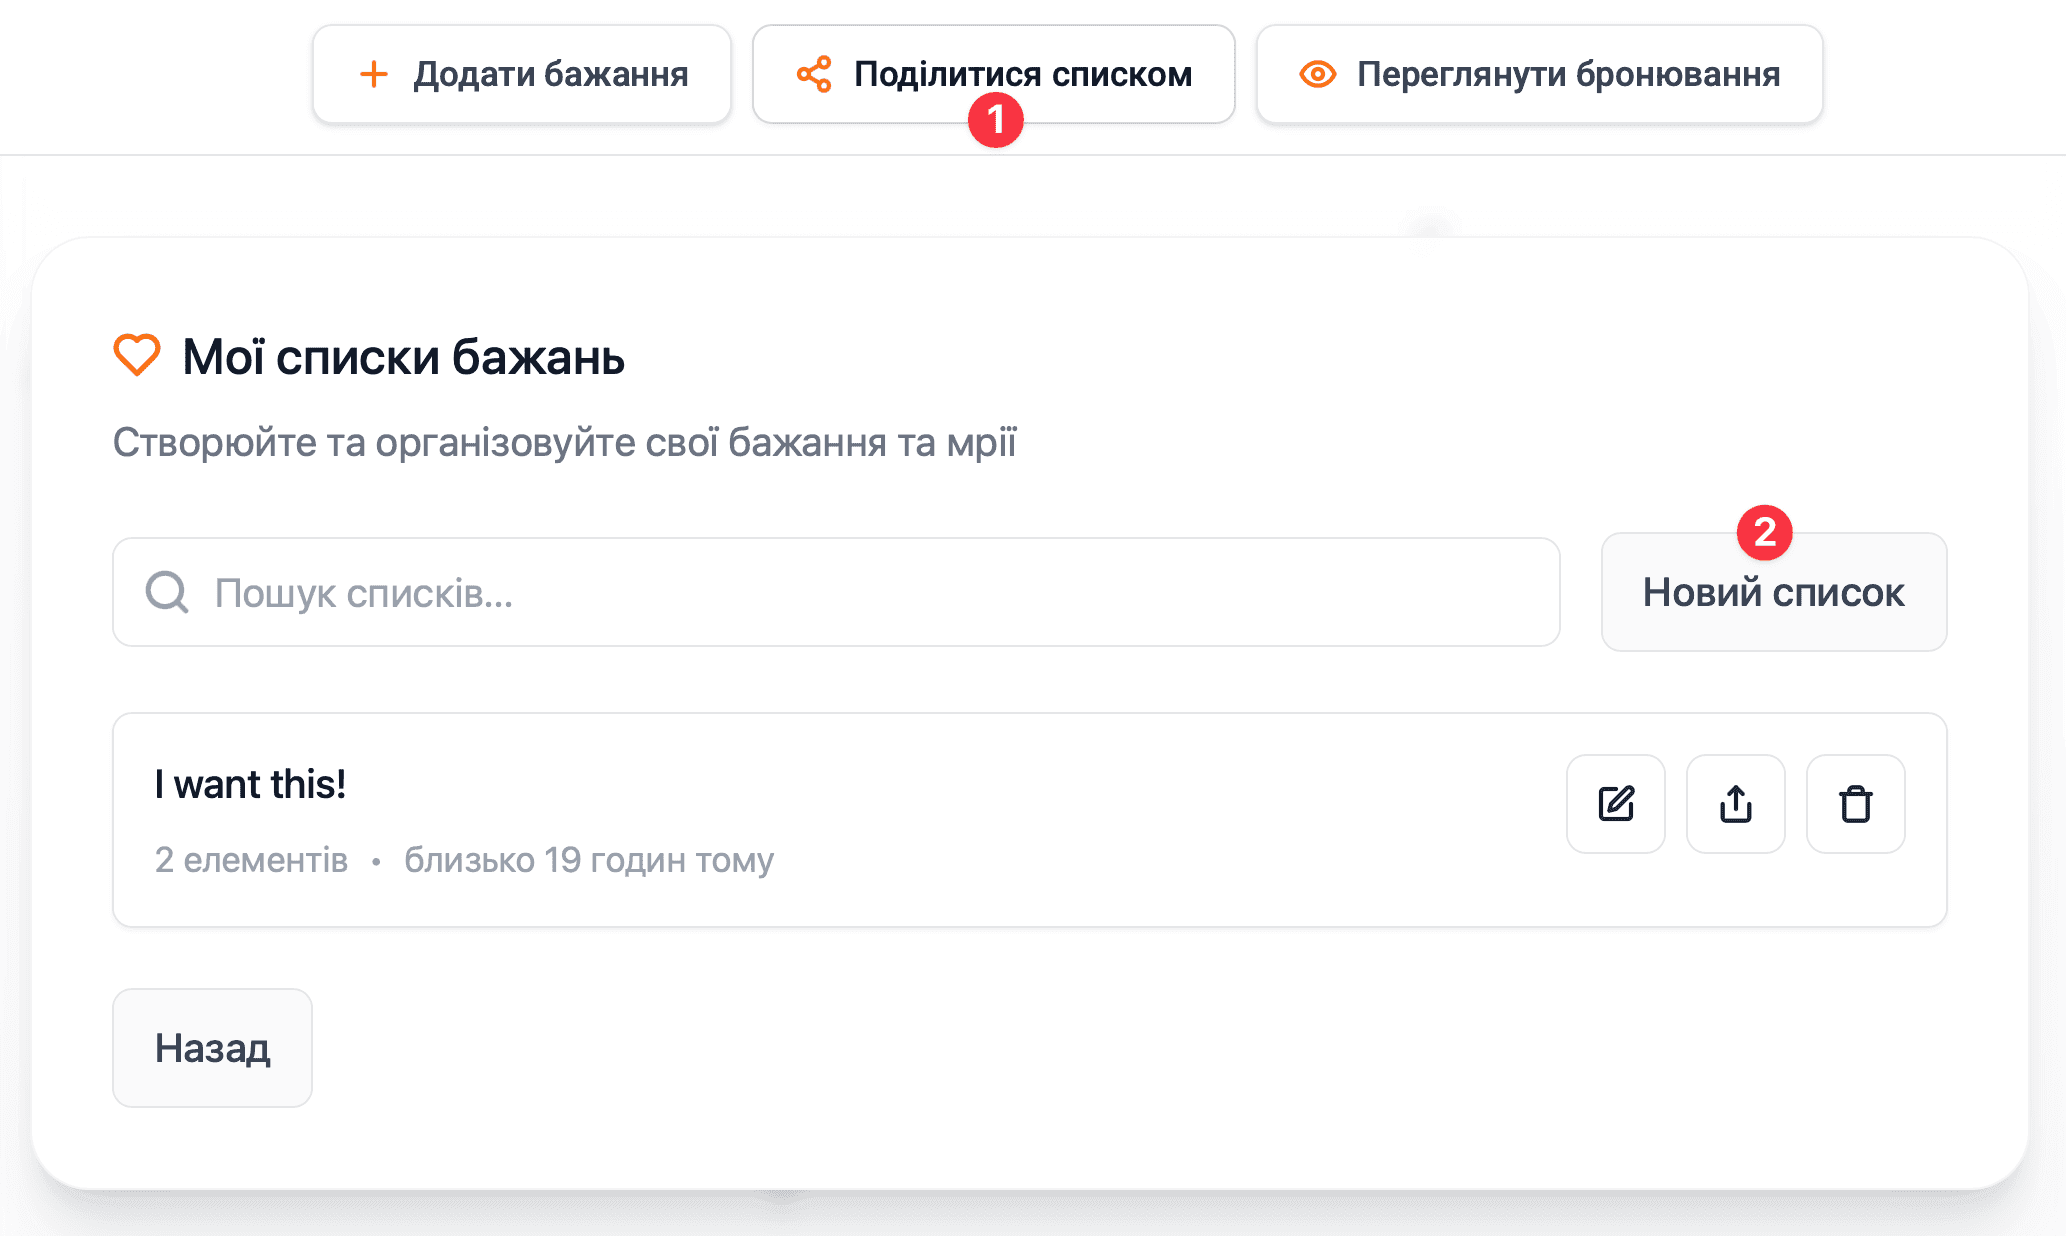Viewport: 2066px width, 1236px height.
Task: Click the search magnifier icon
Action: [167, 592]
